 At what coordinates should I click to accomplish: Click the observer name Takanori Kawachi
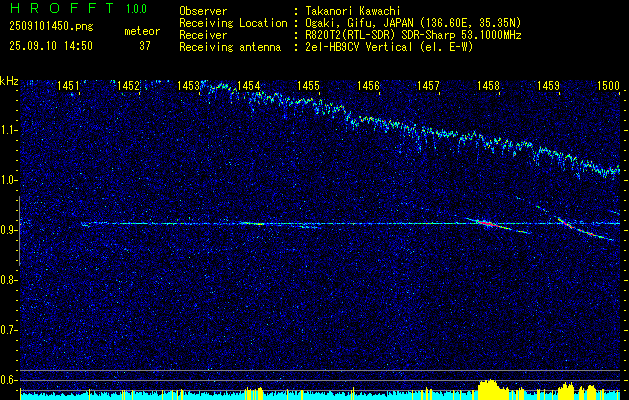pyautogui.click(x=353, y=11)
